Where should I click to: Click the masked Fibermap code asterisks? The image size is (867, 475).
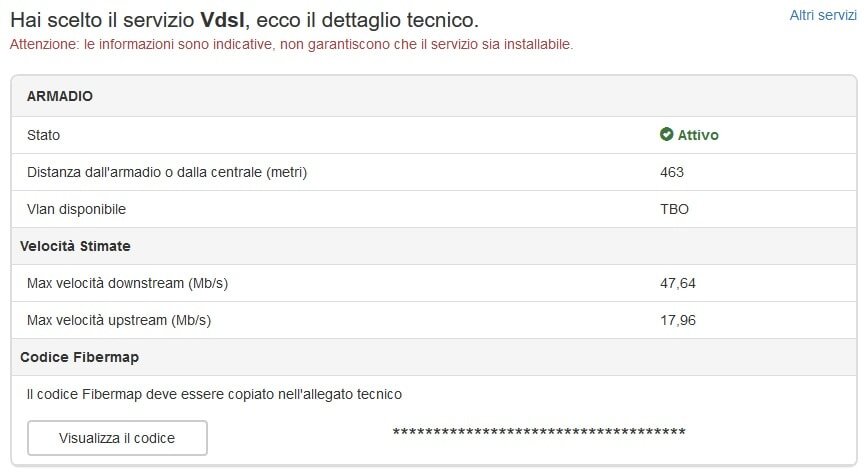pyautogui.click(x=538, y=431)
